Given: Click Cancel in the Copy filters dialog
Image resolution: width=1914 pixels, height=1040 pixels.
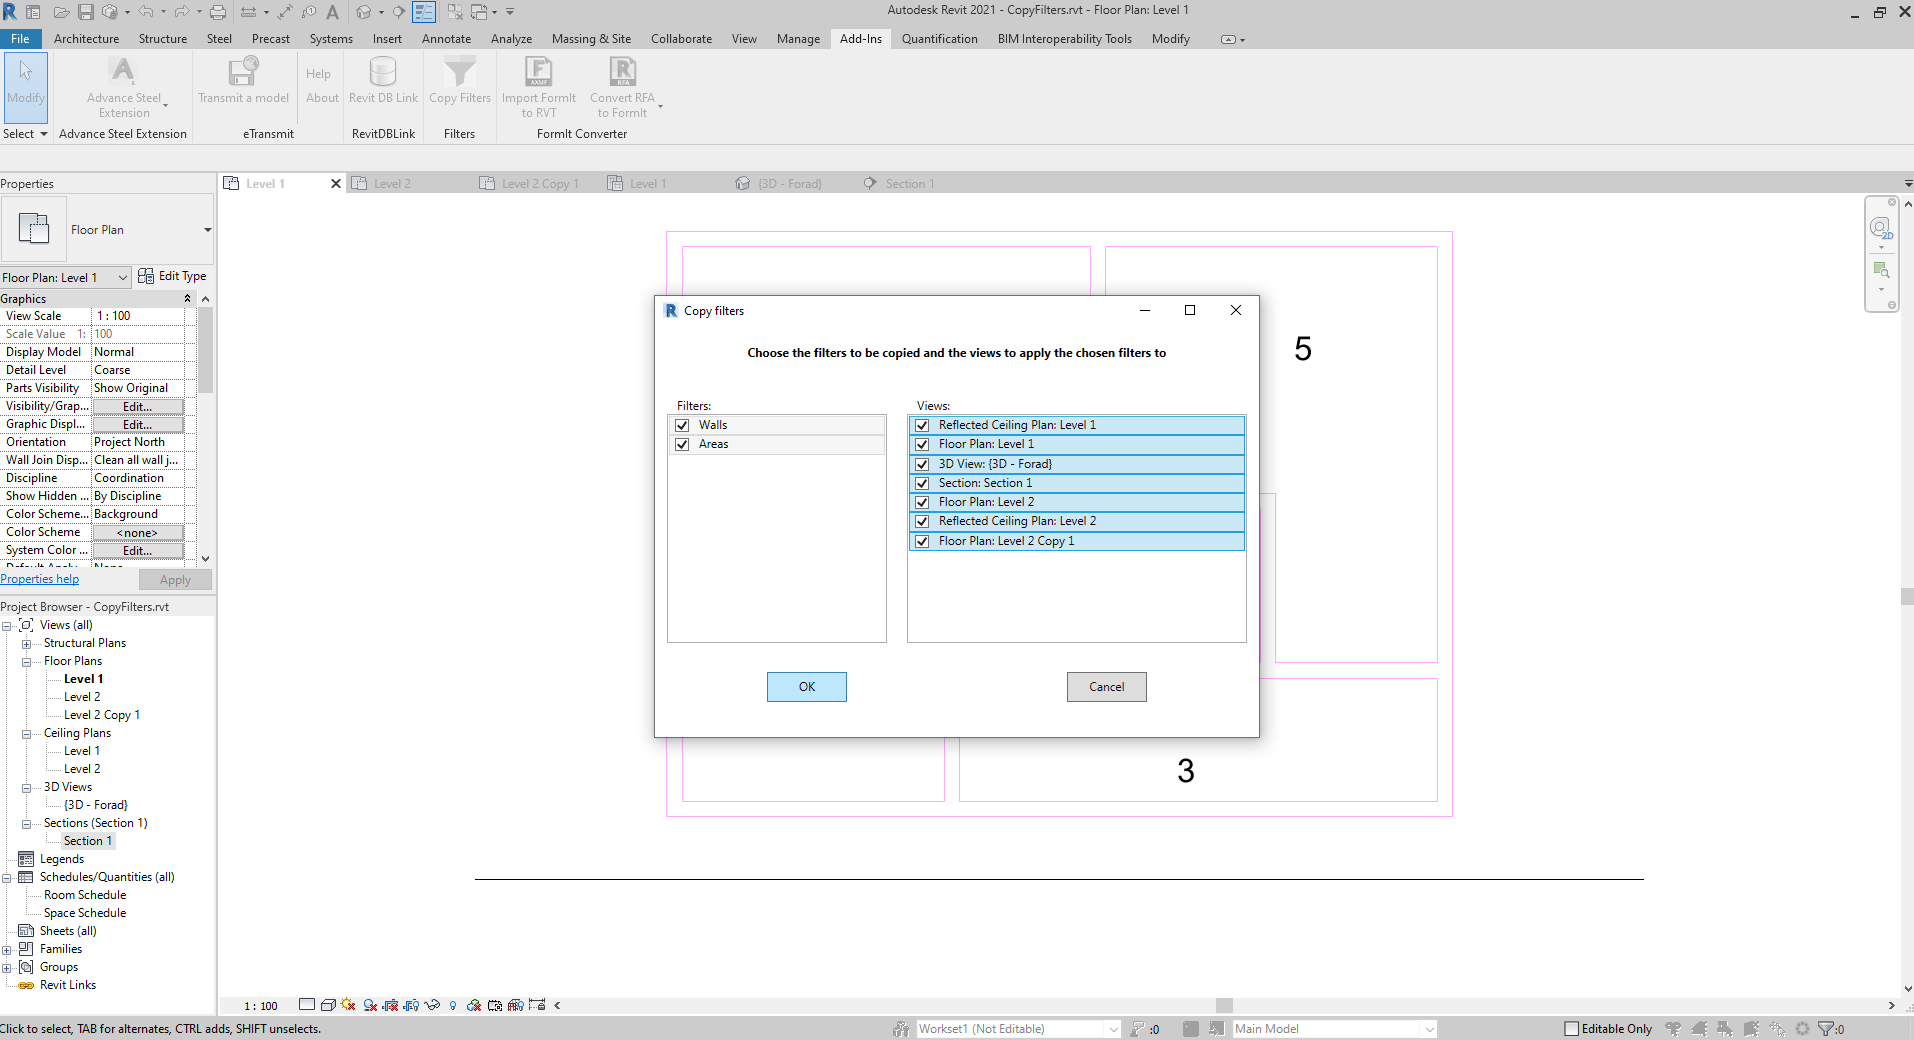Looking at the screenshot, I should [x=1107, y=687].
